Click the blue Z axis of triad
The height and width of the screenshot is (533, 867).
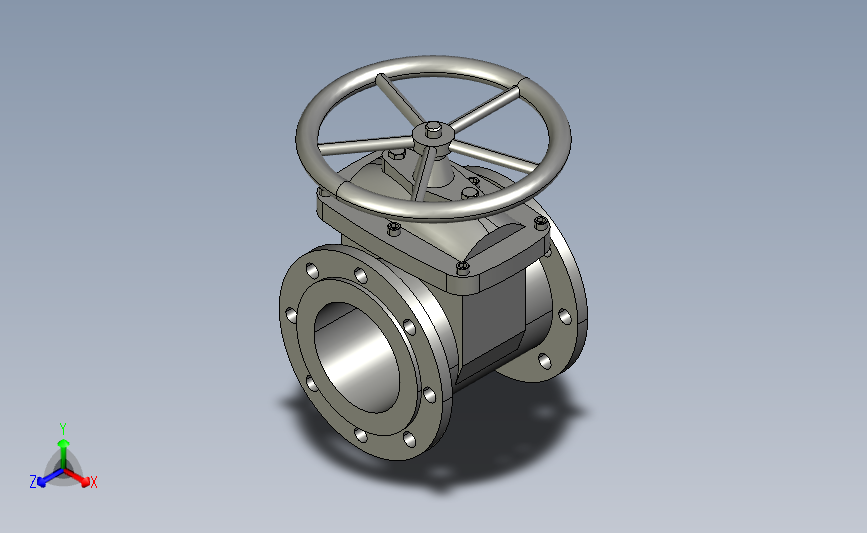click(50, 478)
